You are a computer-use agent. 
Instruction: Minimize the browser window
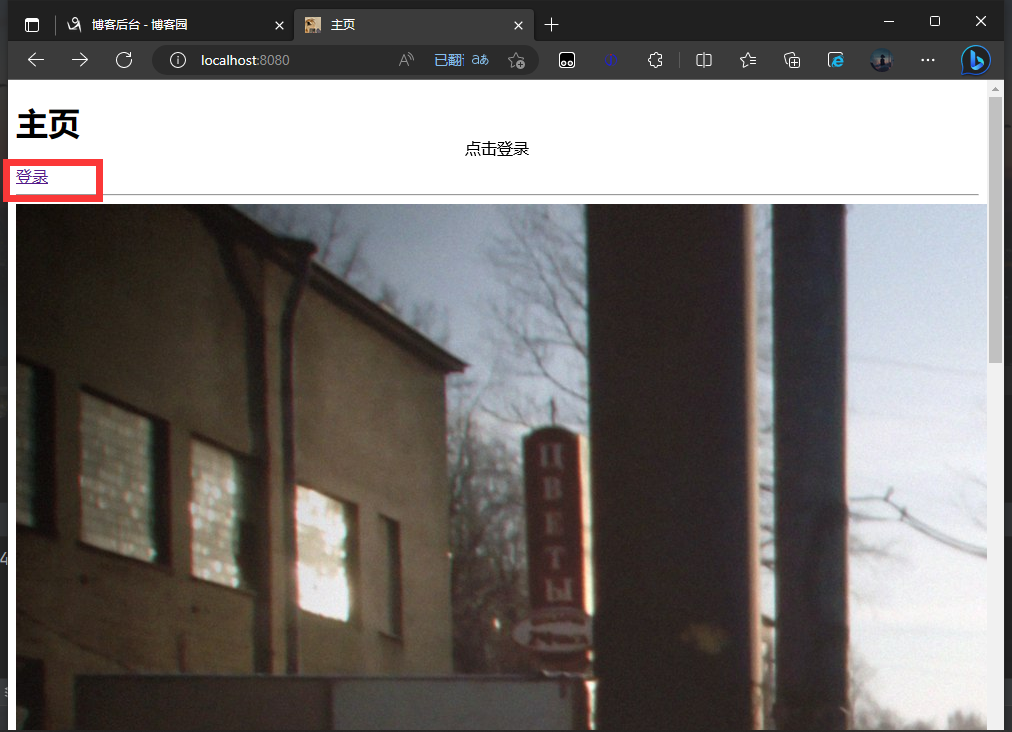point(889,21)
